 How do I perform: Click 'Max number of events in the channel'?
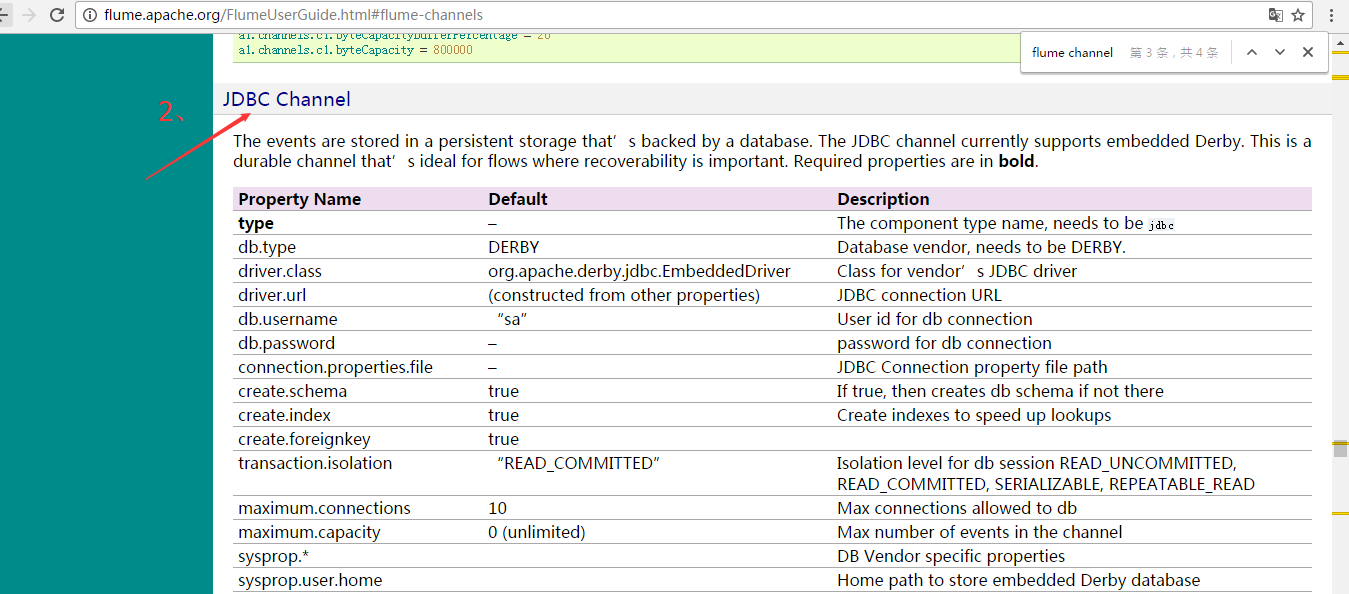point(980,532)
